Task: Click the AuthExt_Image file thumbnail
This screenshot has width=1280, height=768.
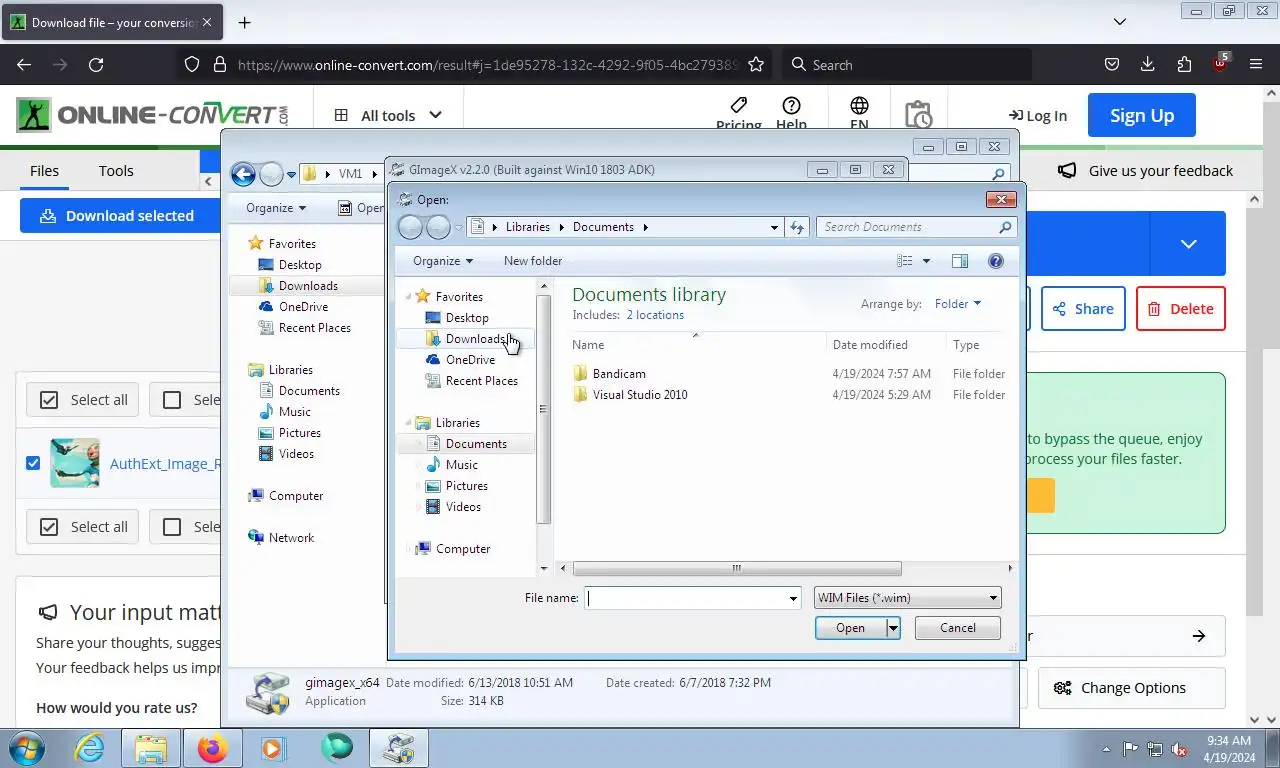Action: [74, 463]
